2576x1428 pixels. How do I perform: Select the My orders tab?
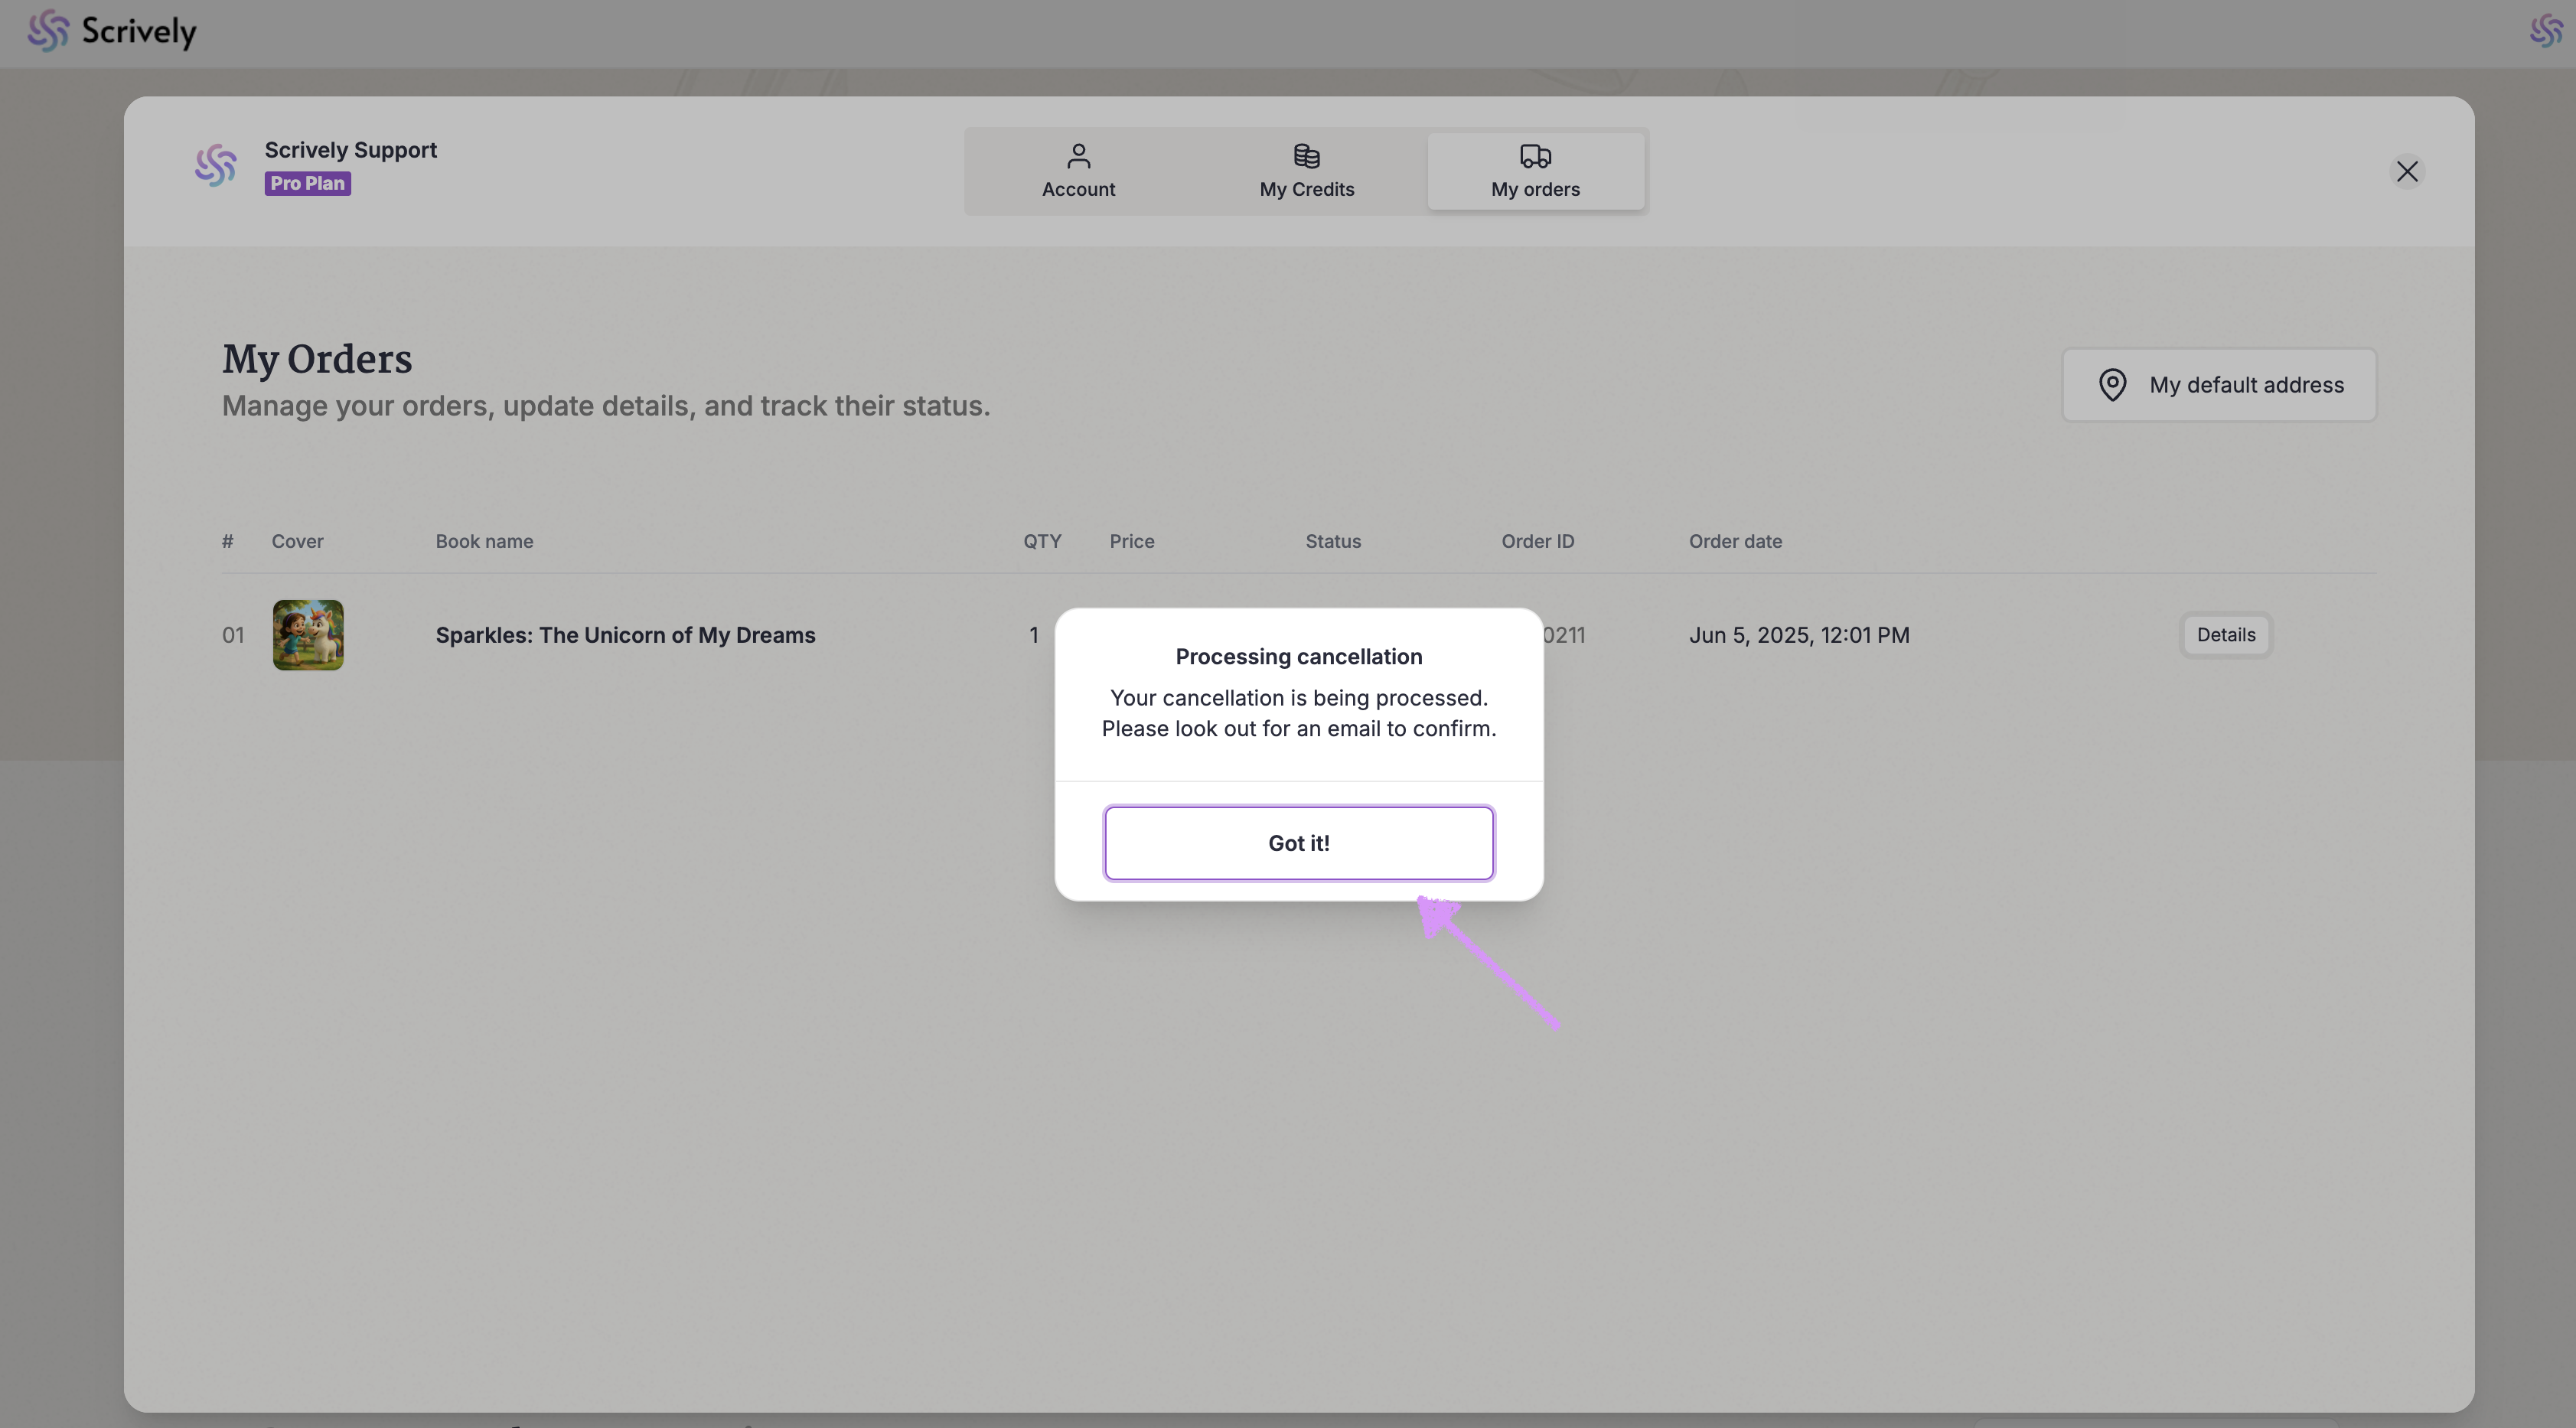[x=1535, y=171]
